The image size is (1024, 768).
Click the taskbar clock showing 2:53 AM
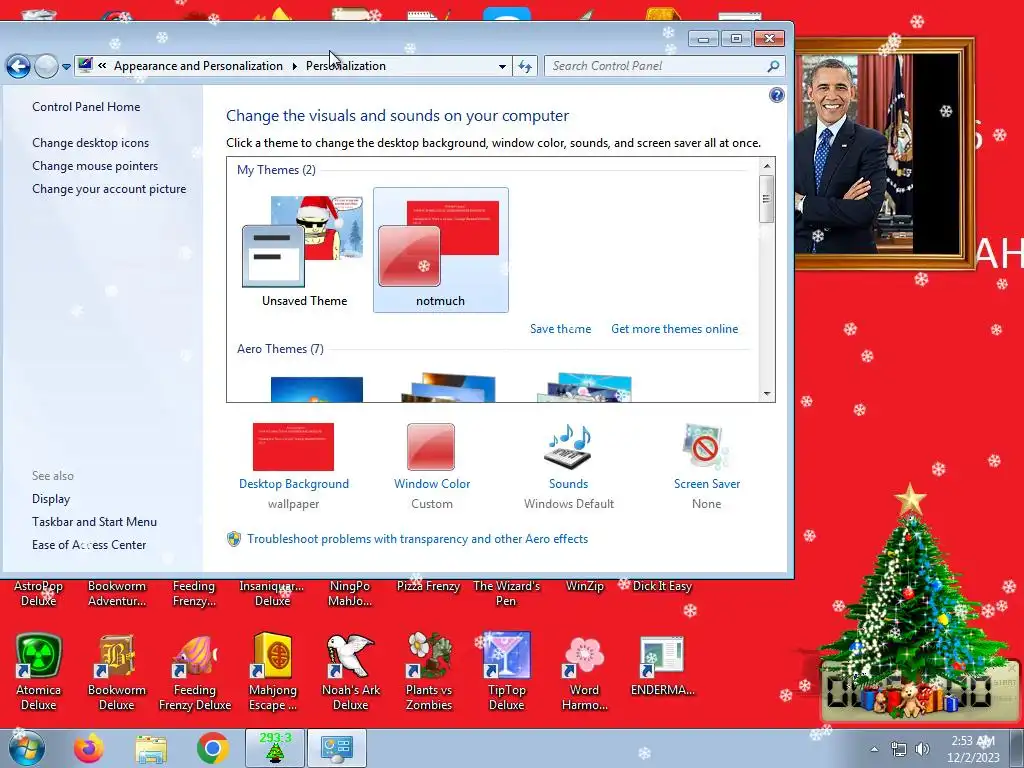(972, 749)
